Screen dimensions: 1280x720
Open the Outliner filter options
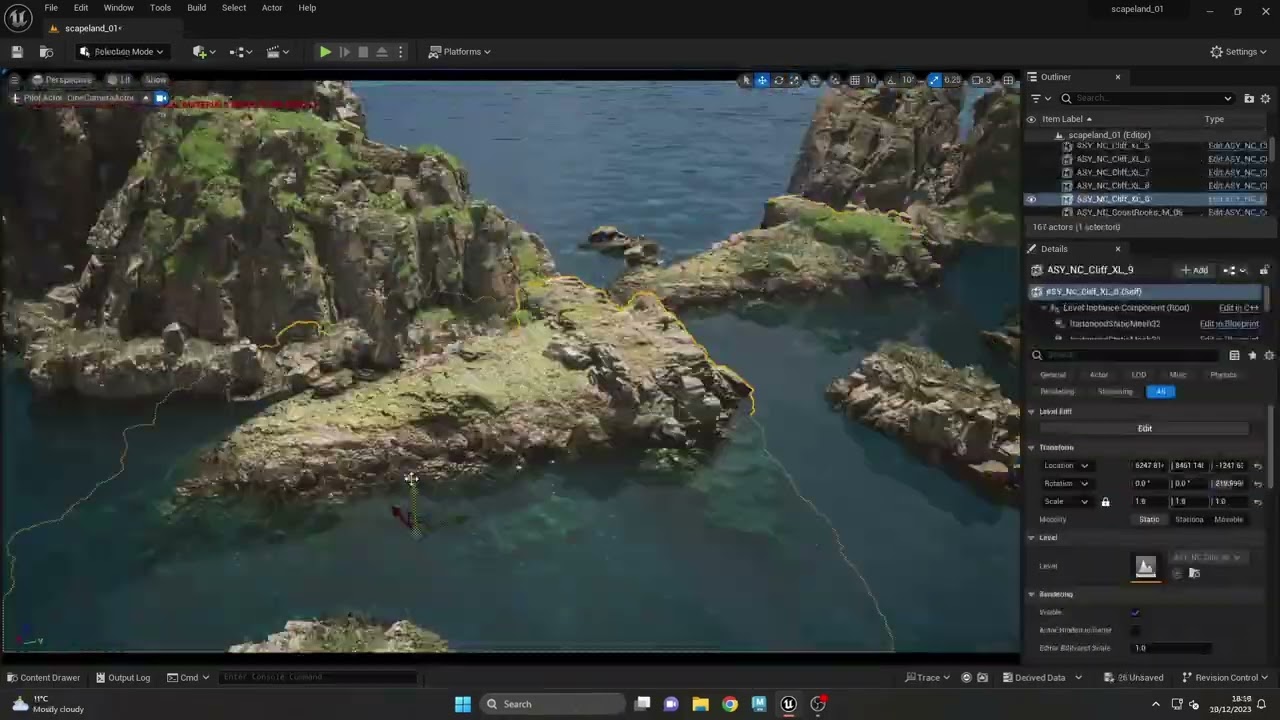point(1040,98)
